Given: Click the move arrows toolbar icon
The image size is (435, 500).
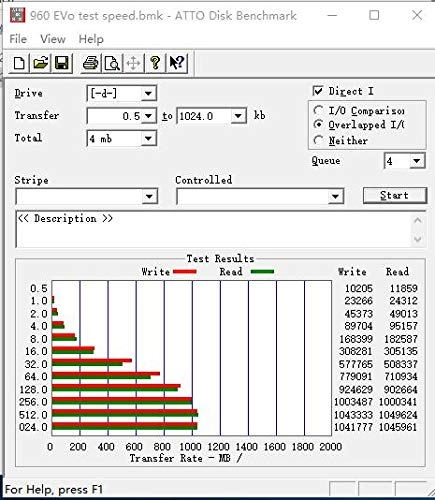Looking at the screenshot, I should pyautogui.click(x=133, y=63).
